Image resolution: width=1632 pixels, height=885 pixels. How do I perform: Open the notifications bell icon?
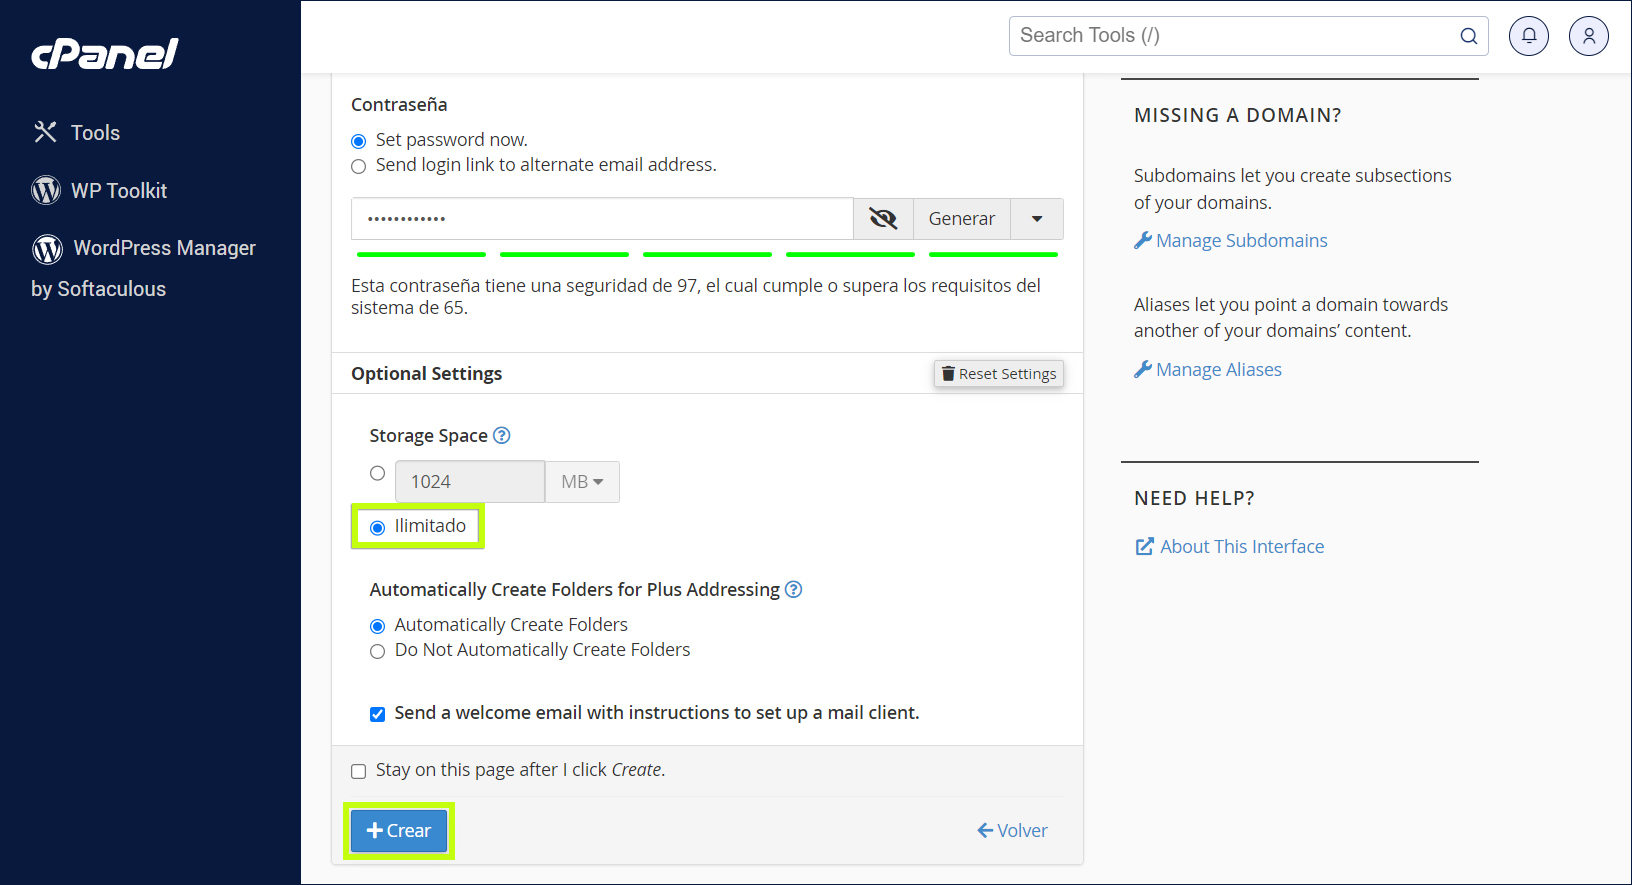pos(1528,36)
